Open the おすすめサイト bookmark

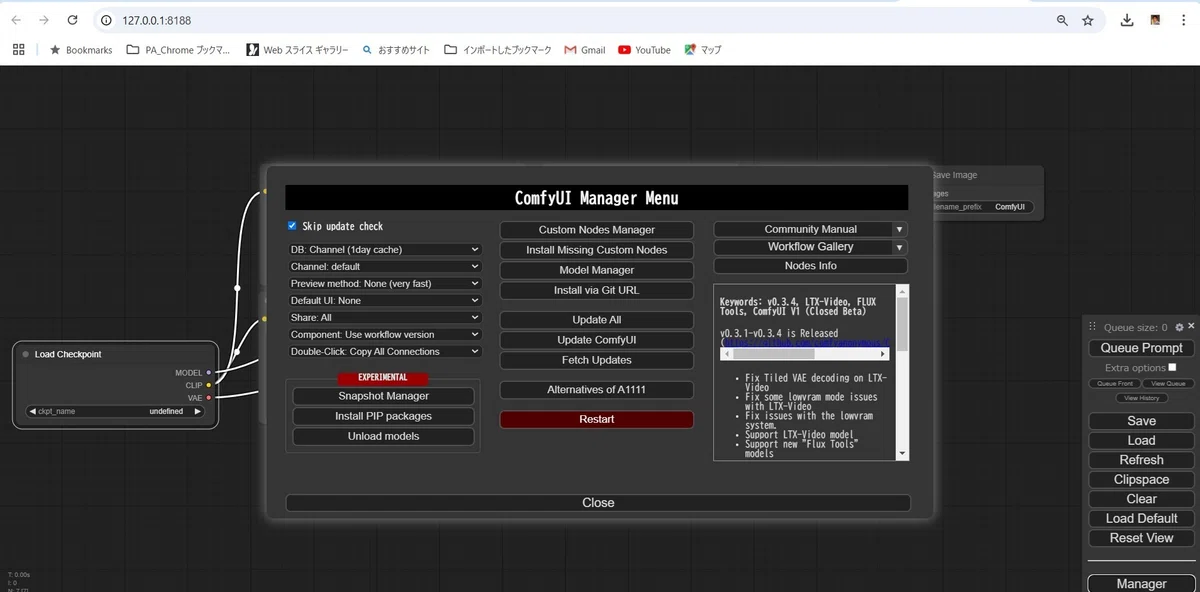pos(396,50)
